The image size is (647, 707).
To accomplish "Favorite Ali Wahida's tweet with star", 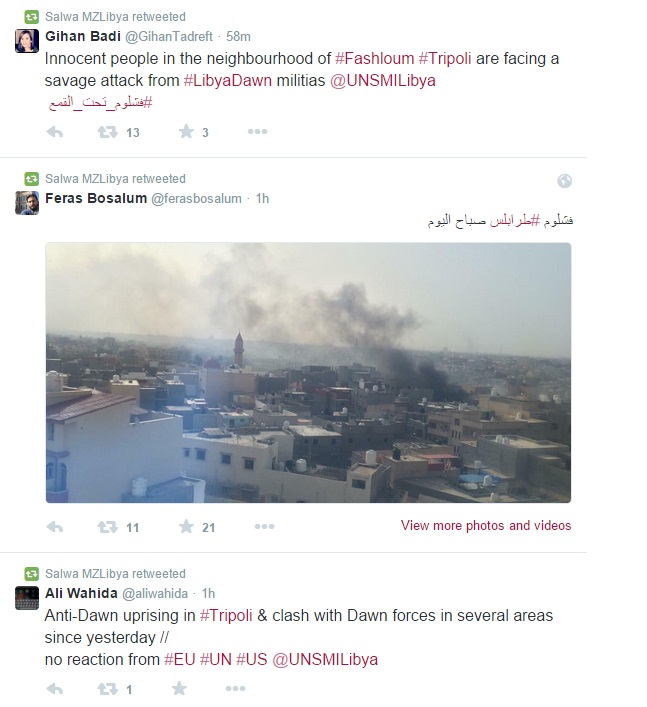I will [179, 688].
